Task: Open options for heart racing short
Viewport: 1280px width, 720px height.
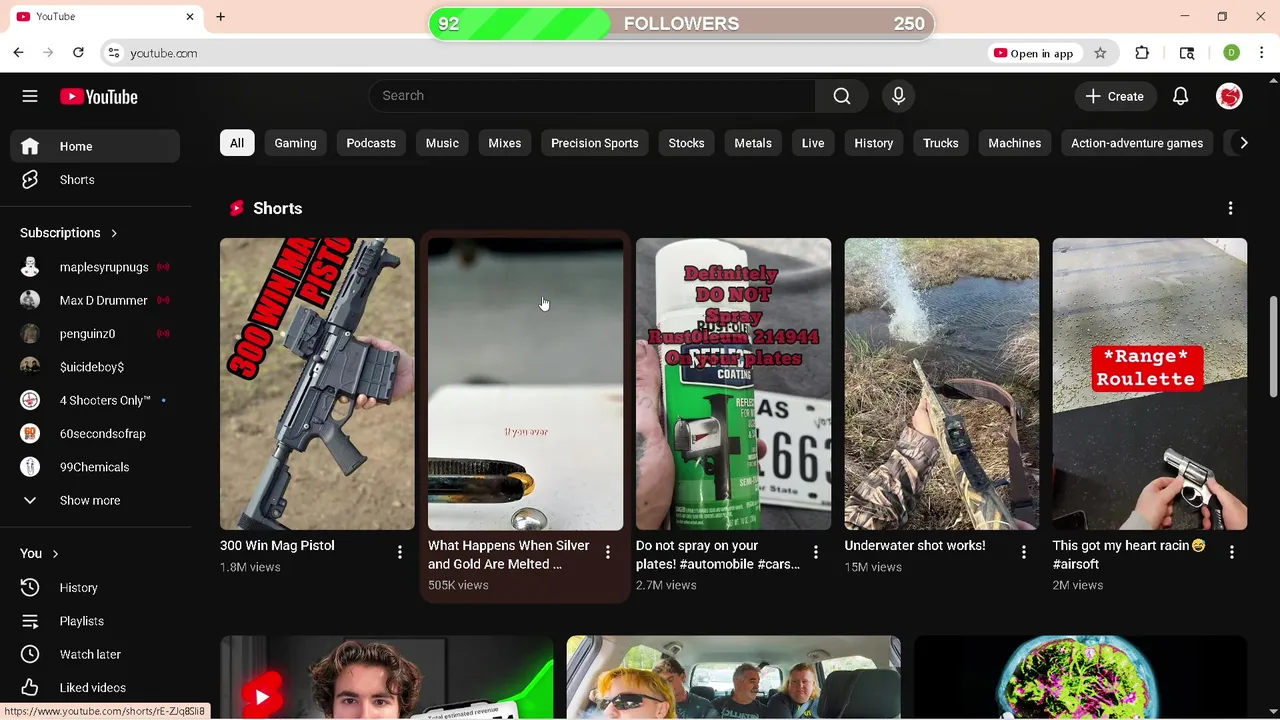Action: click(1231, 552)
